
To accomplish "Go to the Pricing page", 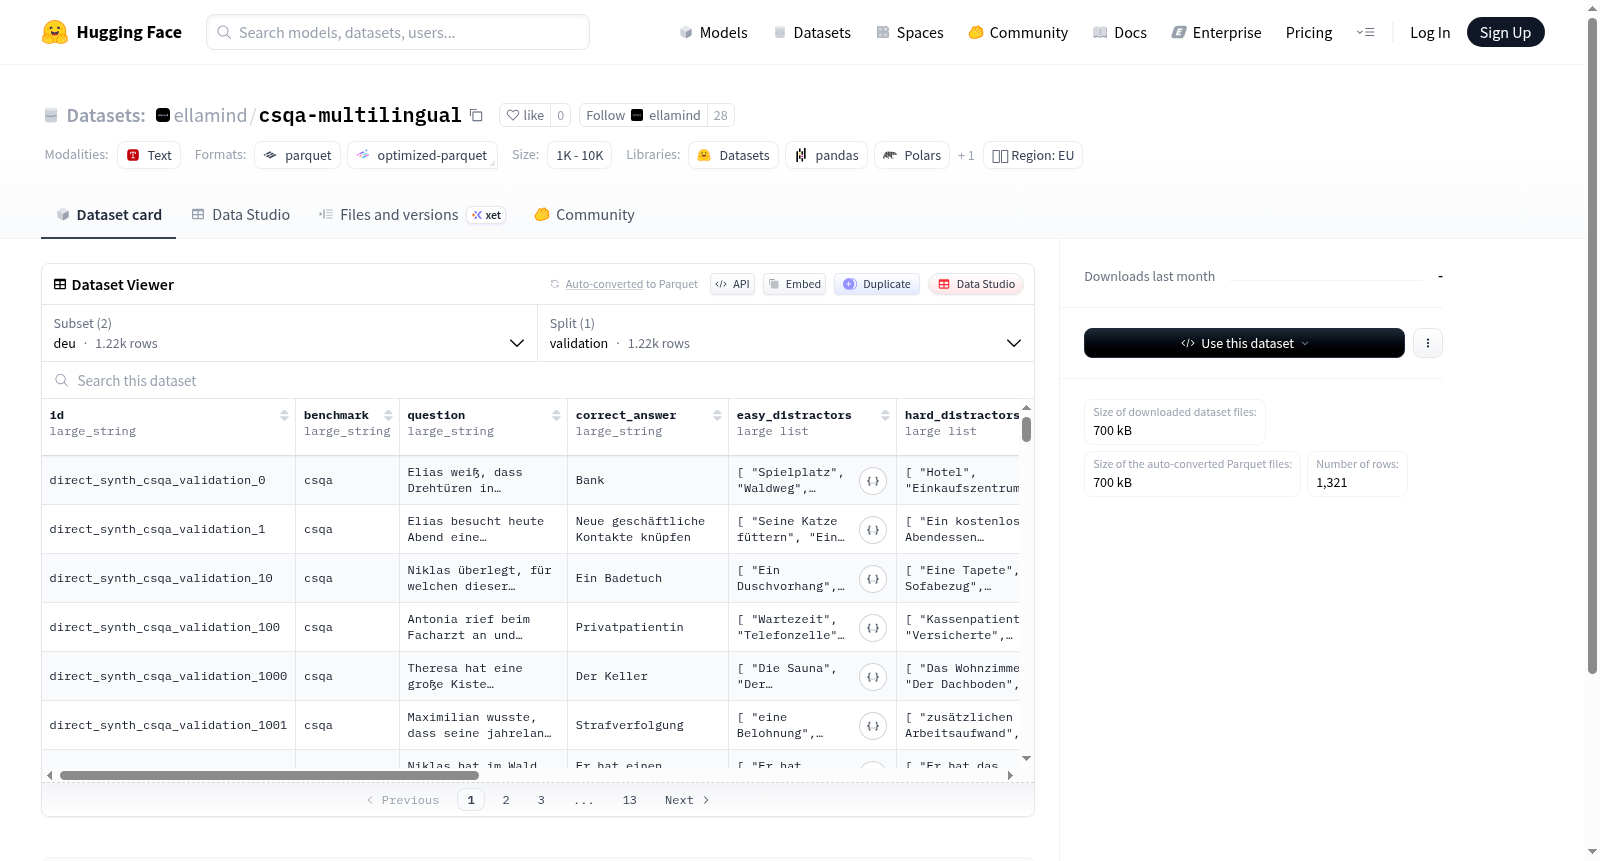I will [x=1309, y=32].
